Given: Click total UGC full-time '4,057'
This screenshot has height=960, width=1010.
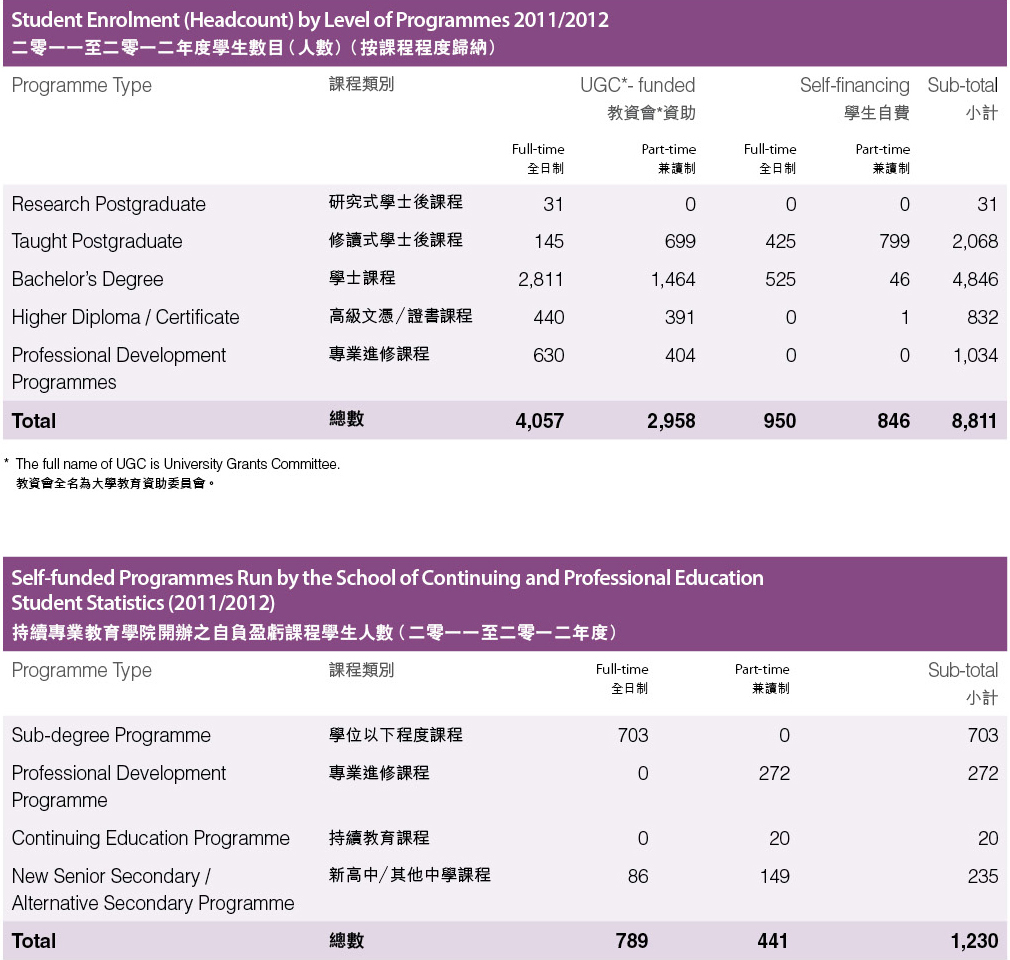Looking at the screenshot, I should (540, 421).
